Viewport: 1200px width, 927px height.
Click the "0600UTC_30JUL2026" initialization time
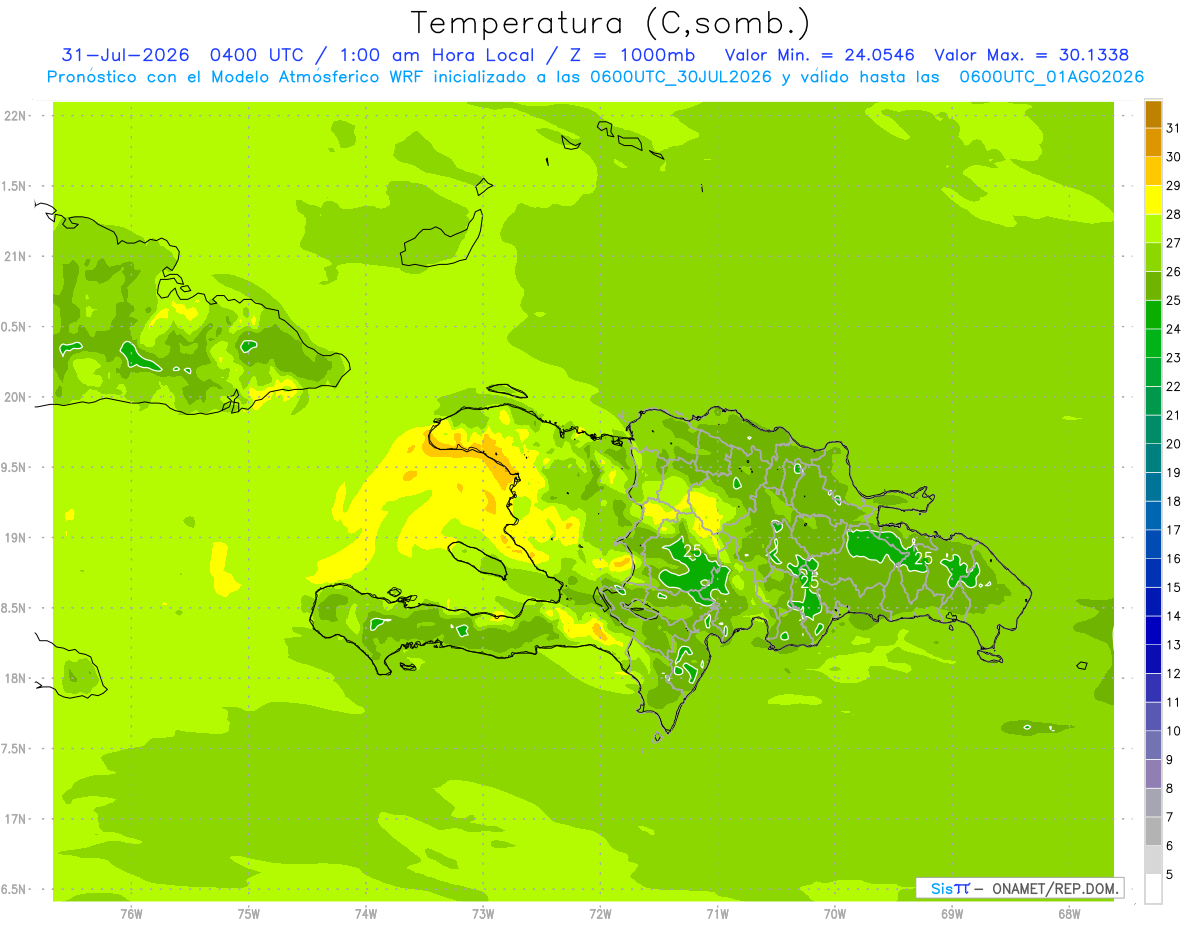click(681, 77)
